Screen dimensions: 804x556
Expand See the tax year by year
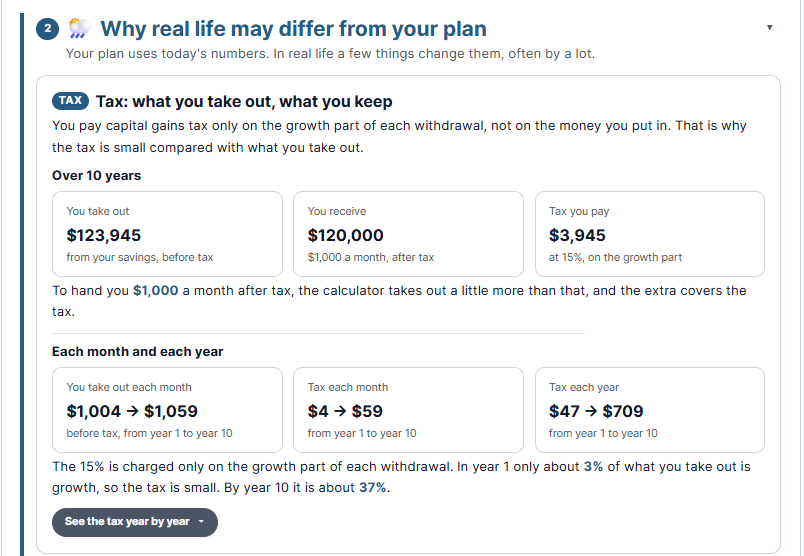click(x=135, y=522)
